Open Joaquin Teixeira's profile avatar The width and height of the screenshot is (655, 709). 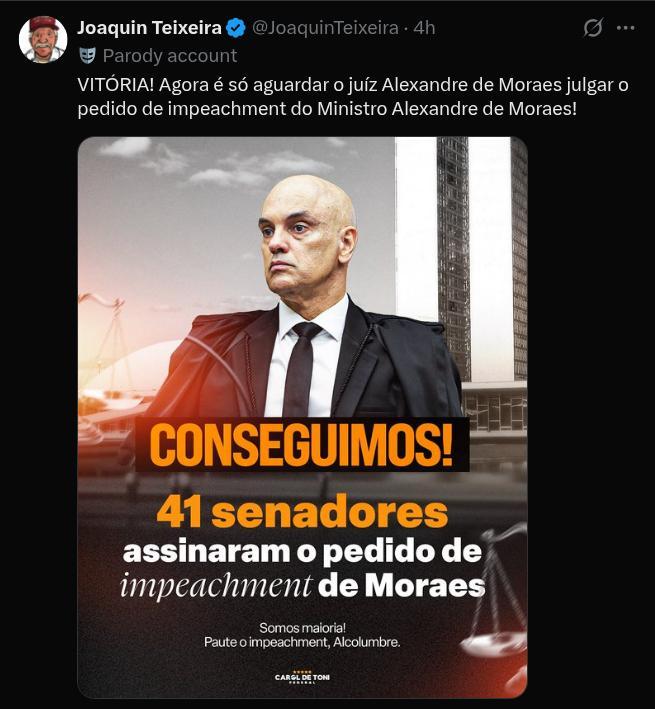[x=43, y=39]
